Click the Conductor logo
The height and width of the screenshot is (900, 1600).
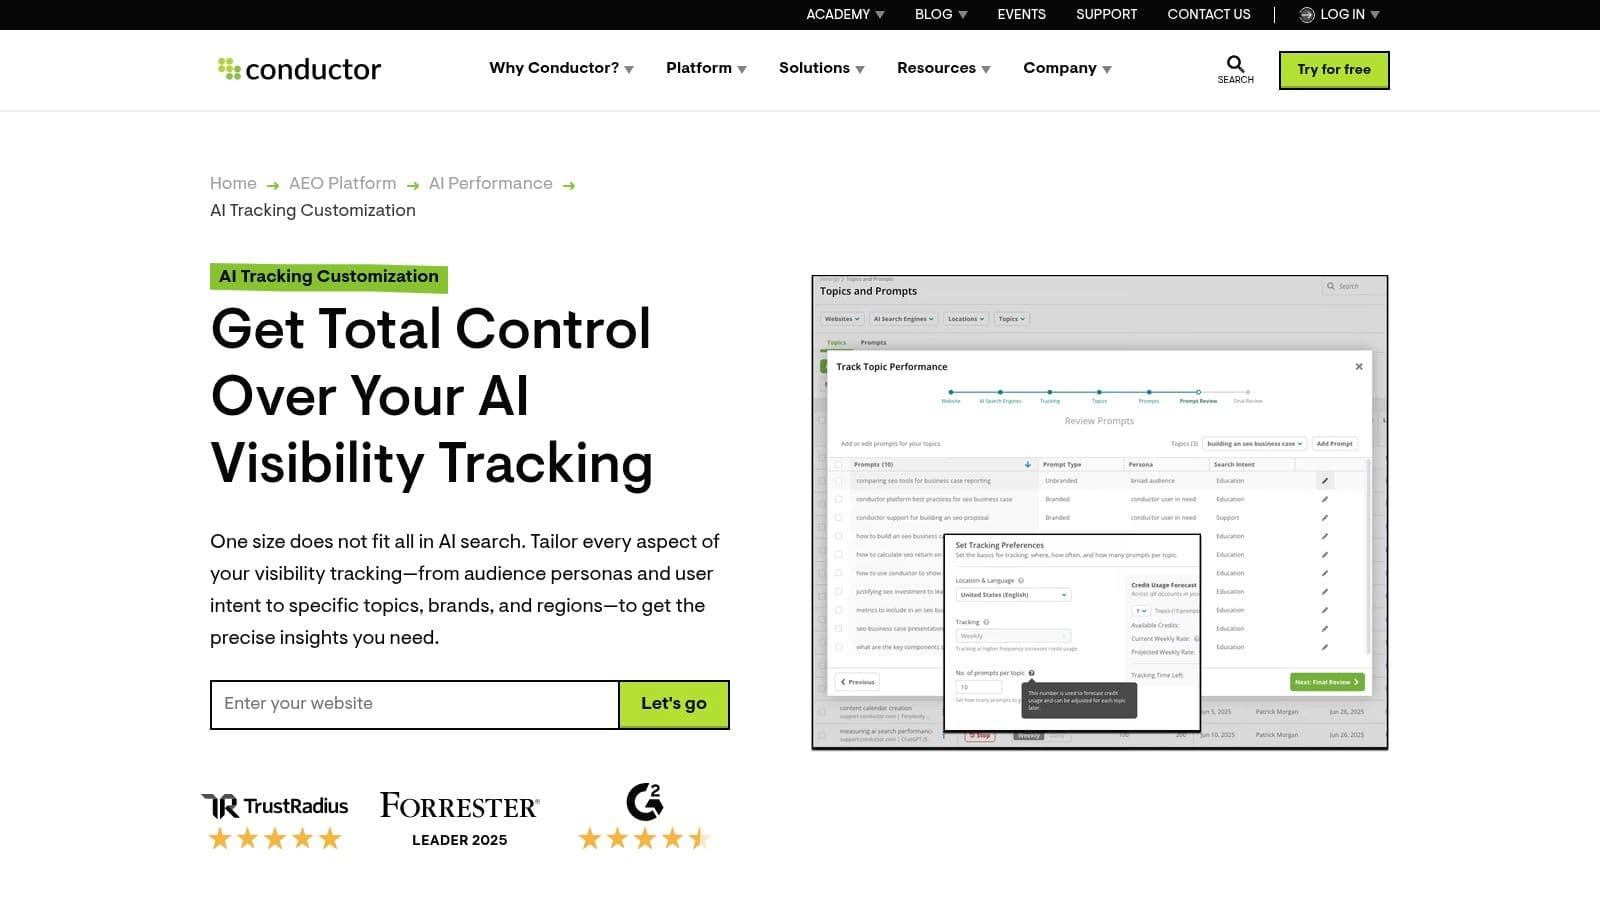(x=298, y=68)
